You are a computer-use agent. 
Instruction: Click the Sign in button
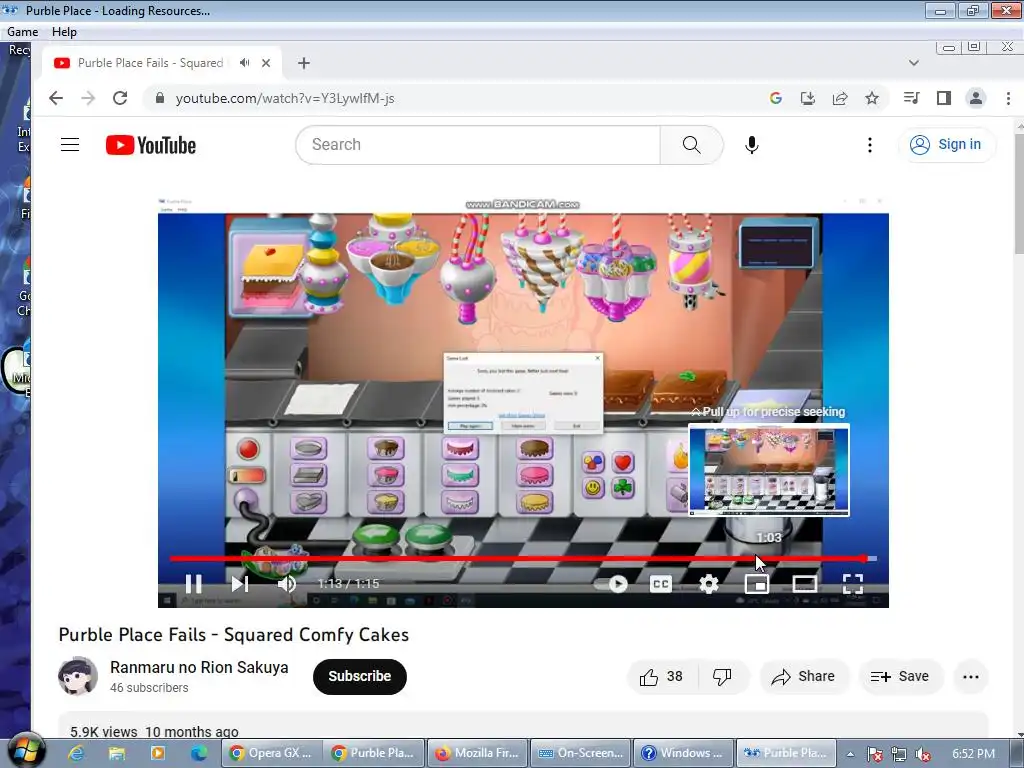[x=946, y=144]
